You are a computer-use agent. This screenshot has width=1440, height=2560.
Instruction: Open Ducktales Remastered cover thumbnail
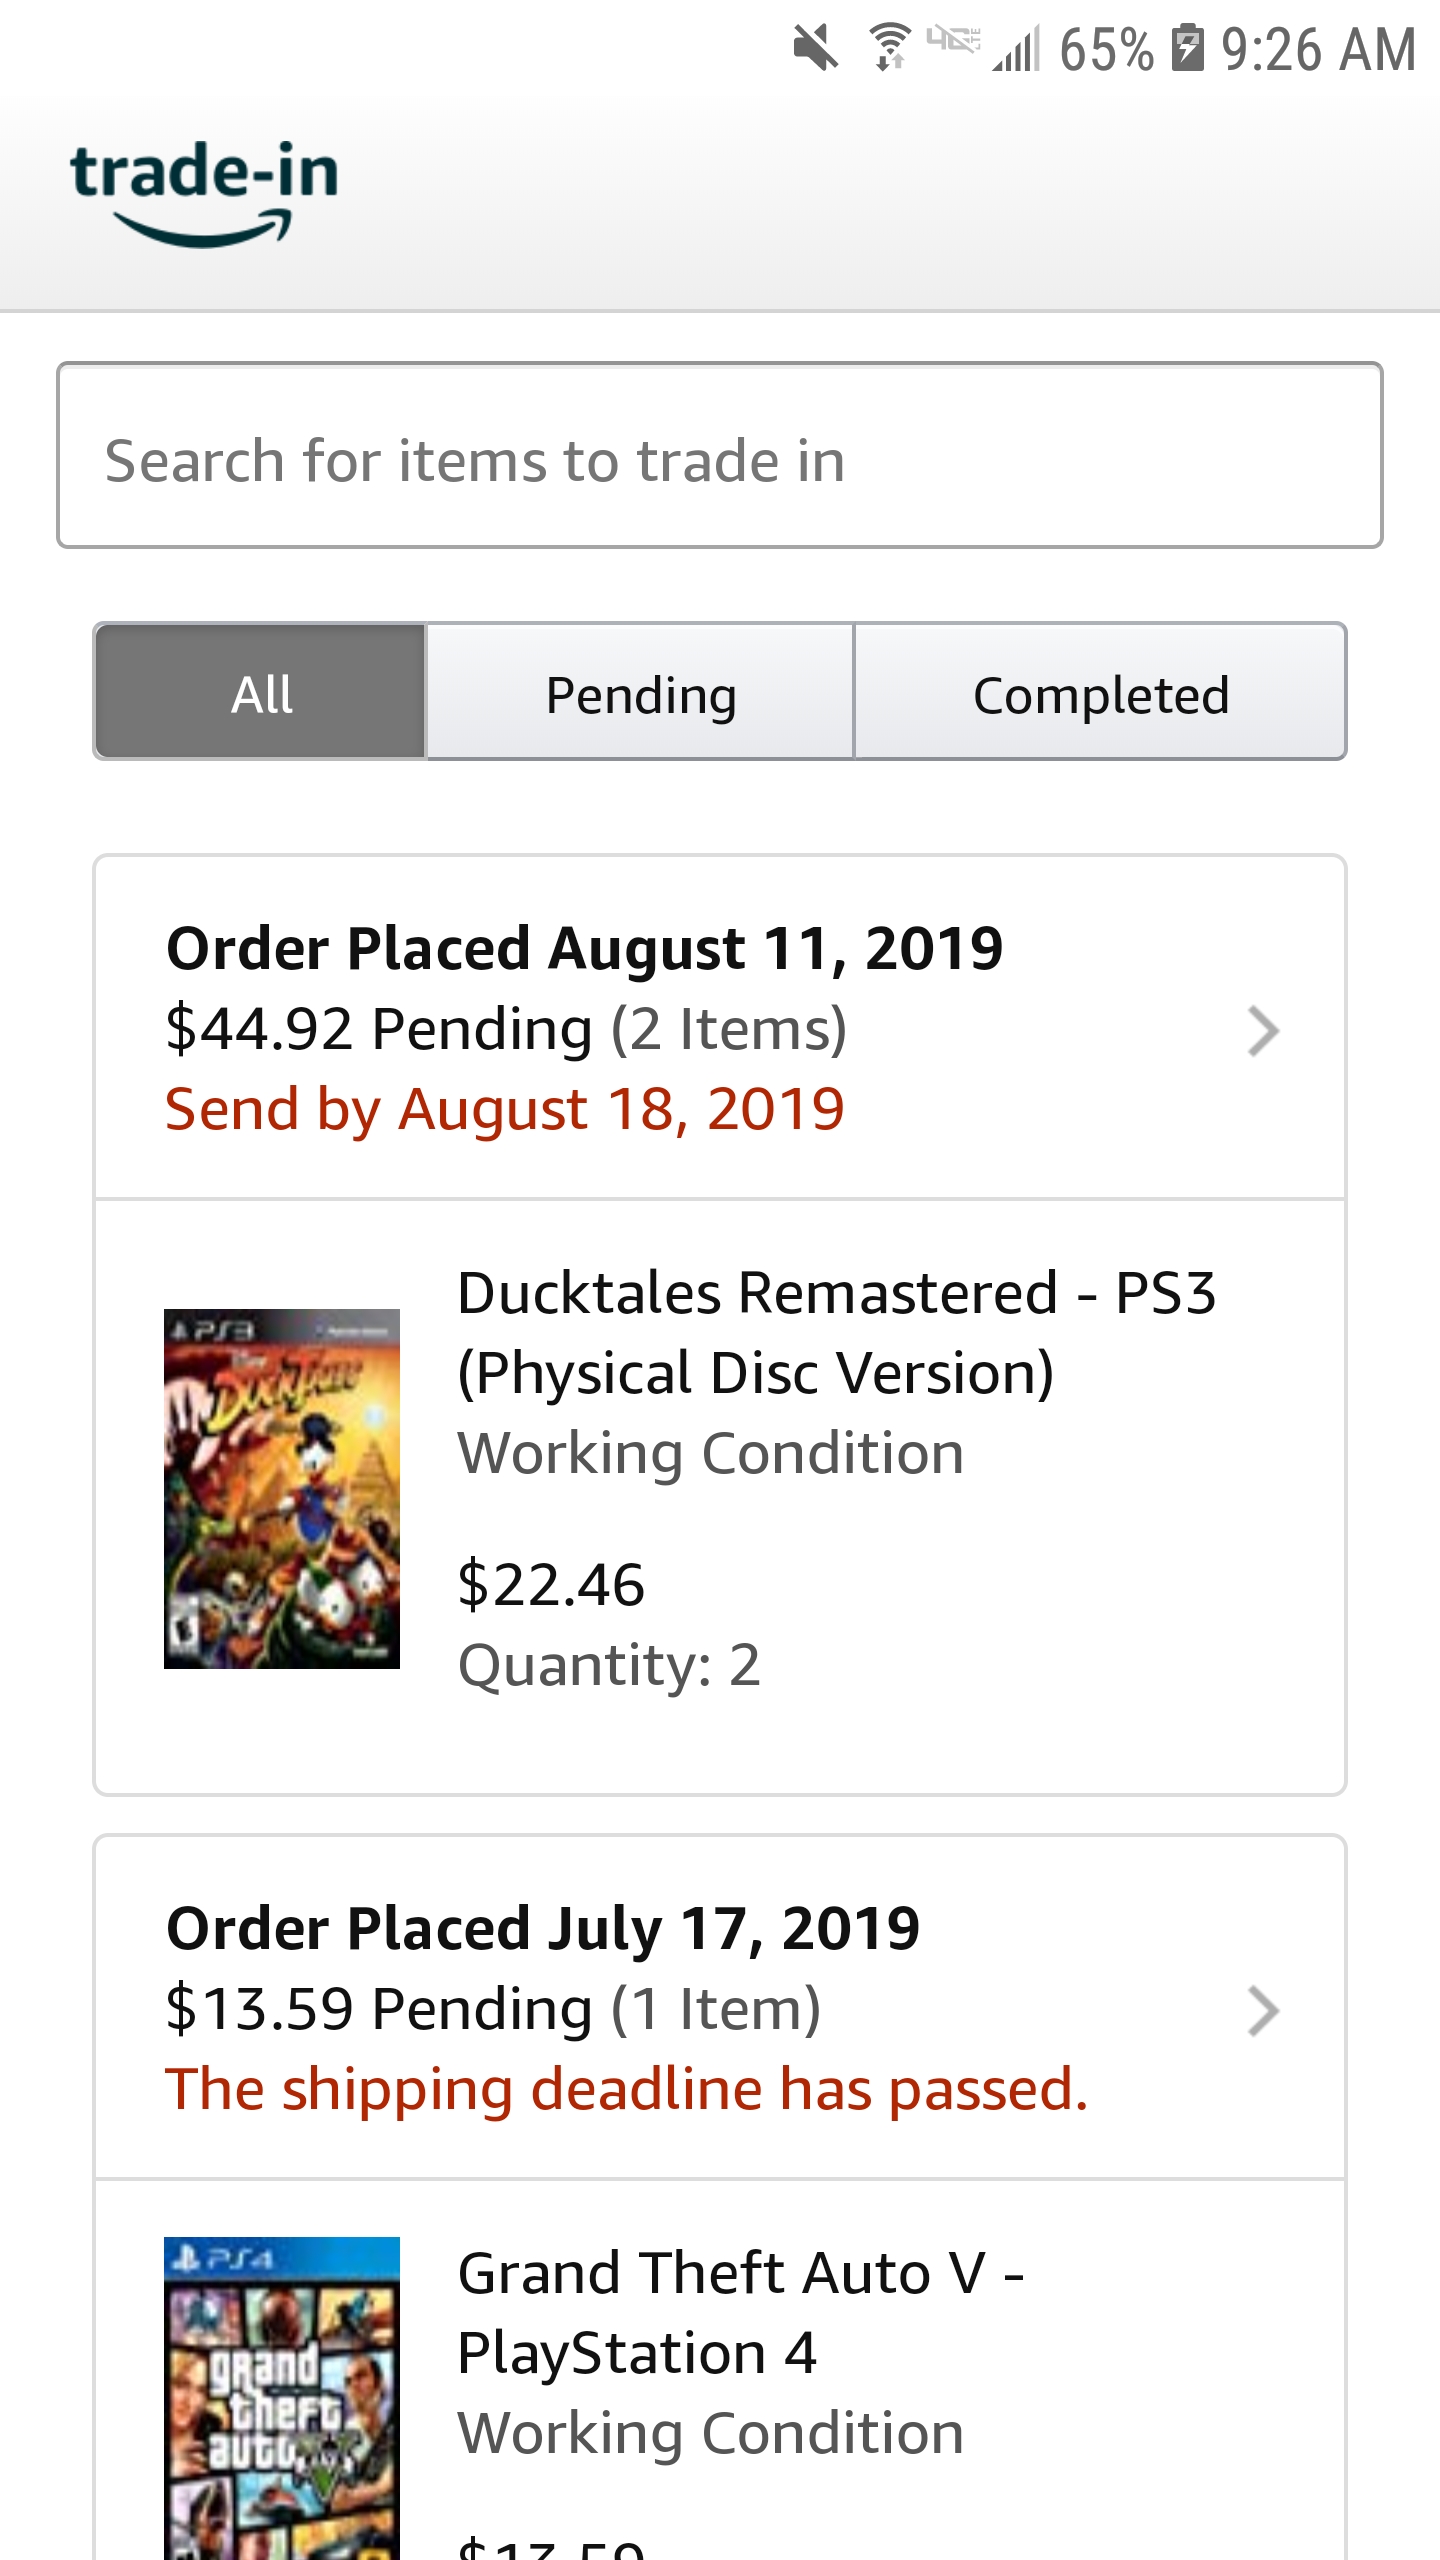[x=282, y=1488]
